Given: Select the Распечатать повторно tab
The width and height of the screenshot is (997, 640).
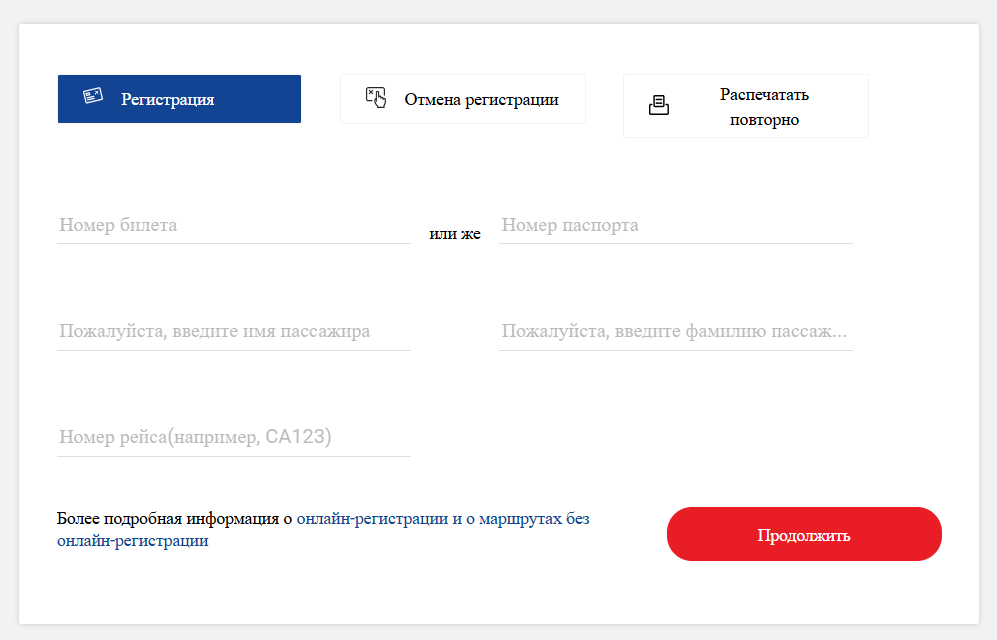Looking at the screenshot, I should 746,106.
